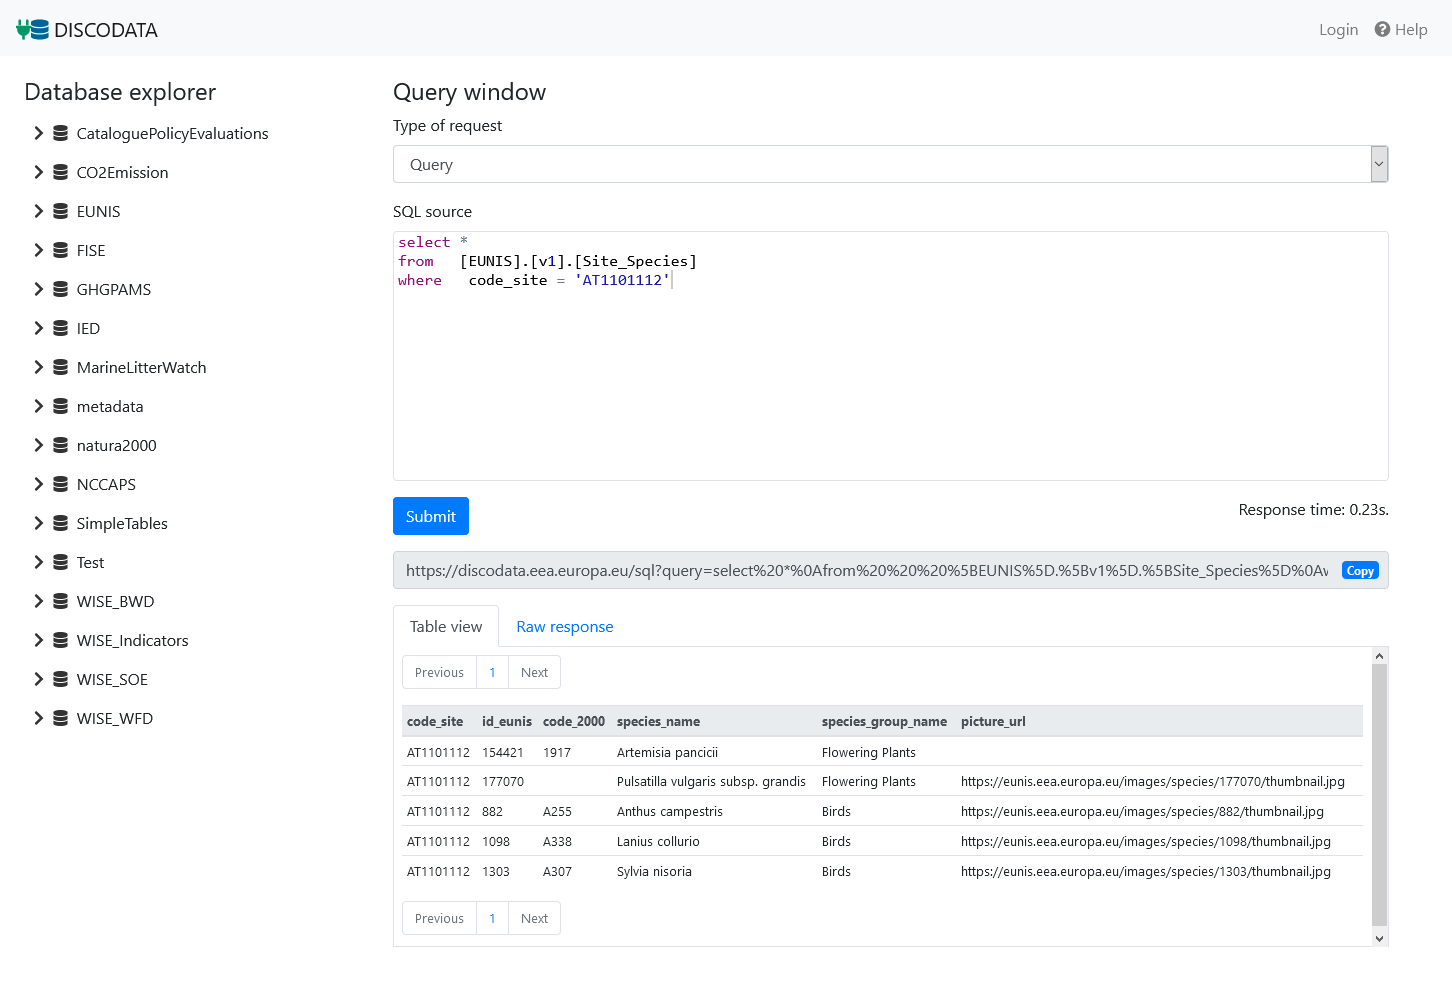Viewport: 1452px width, 1005px height.
Task: Click database icon next to metadata
Action: pyautogui.click(x=61, y=406)
